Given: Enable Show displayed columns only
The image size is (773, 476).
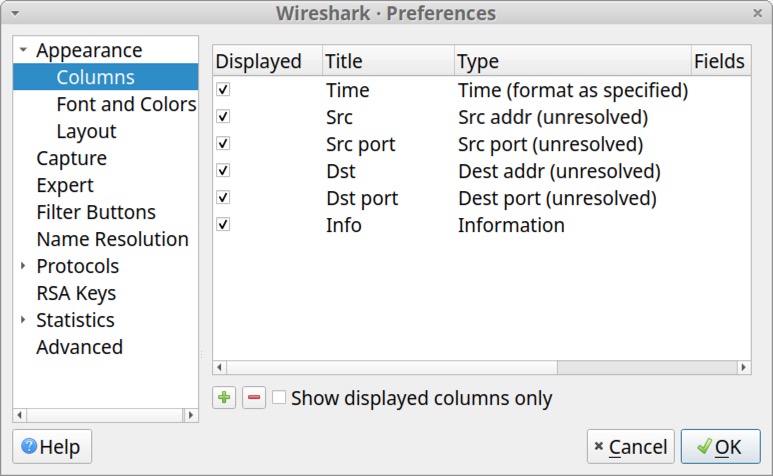Looking at the screenshot, I should click(279, 397).
